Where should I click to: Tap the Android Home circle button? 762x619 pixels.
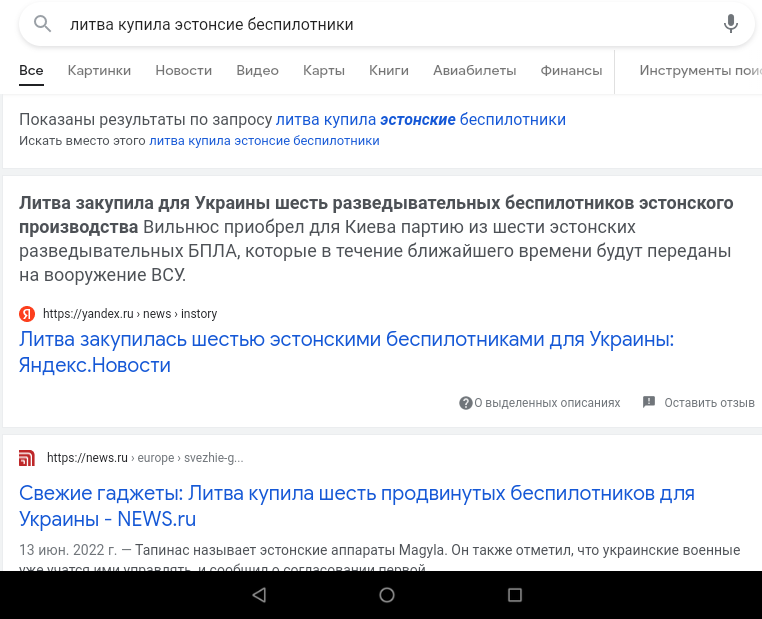click(387, 595)
